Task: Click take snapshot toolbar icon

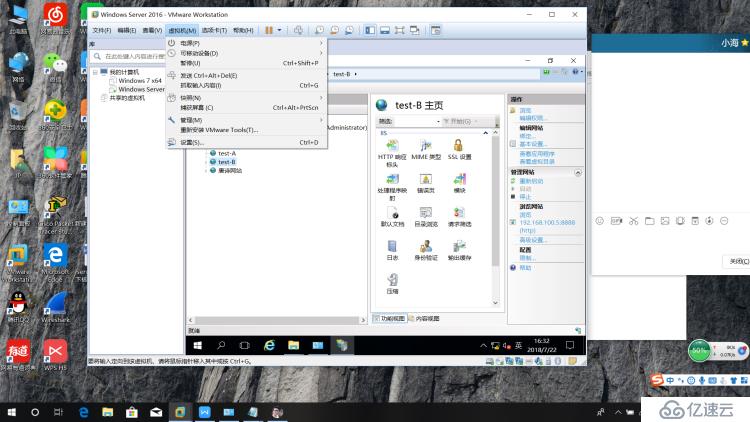Action: [319, 30]
